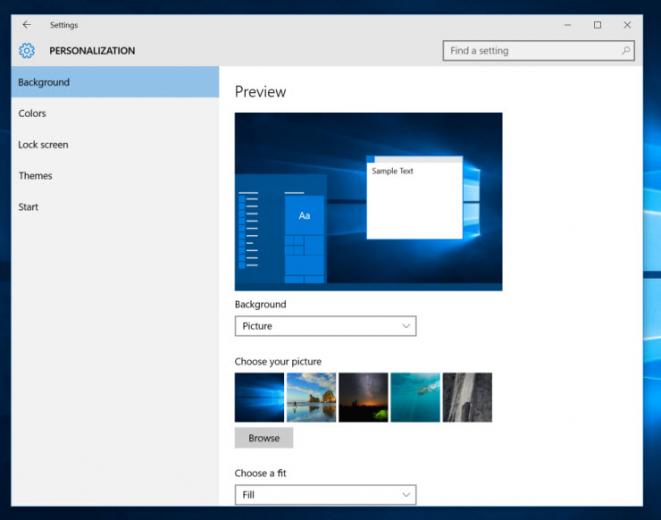Viewport: 661px width, 520px height.
Task: Select the Background sidebar item
Action: coord(115,82)
